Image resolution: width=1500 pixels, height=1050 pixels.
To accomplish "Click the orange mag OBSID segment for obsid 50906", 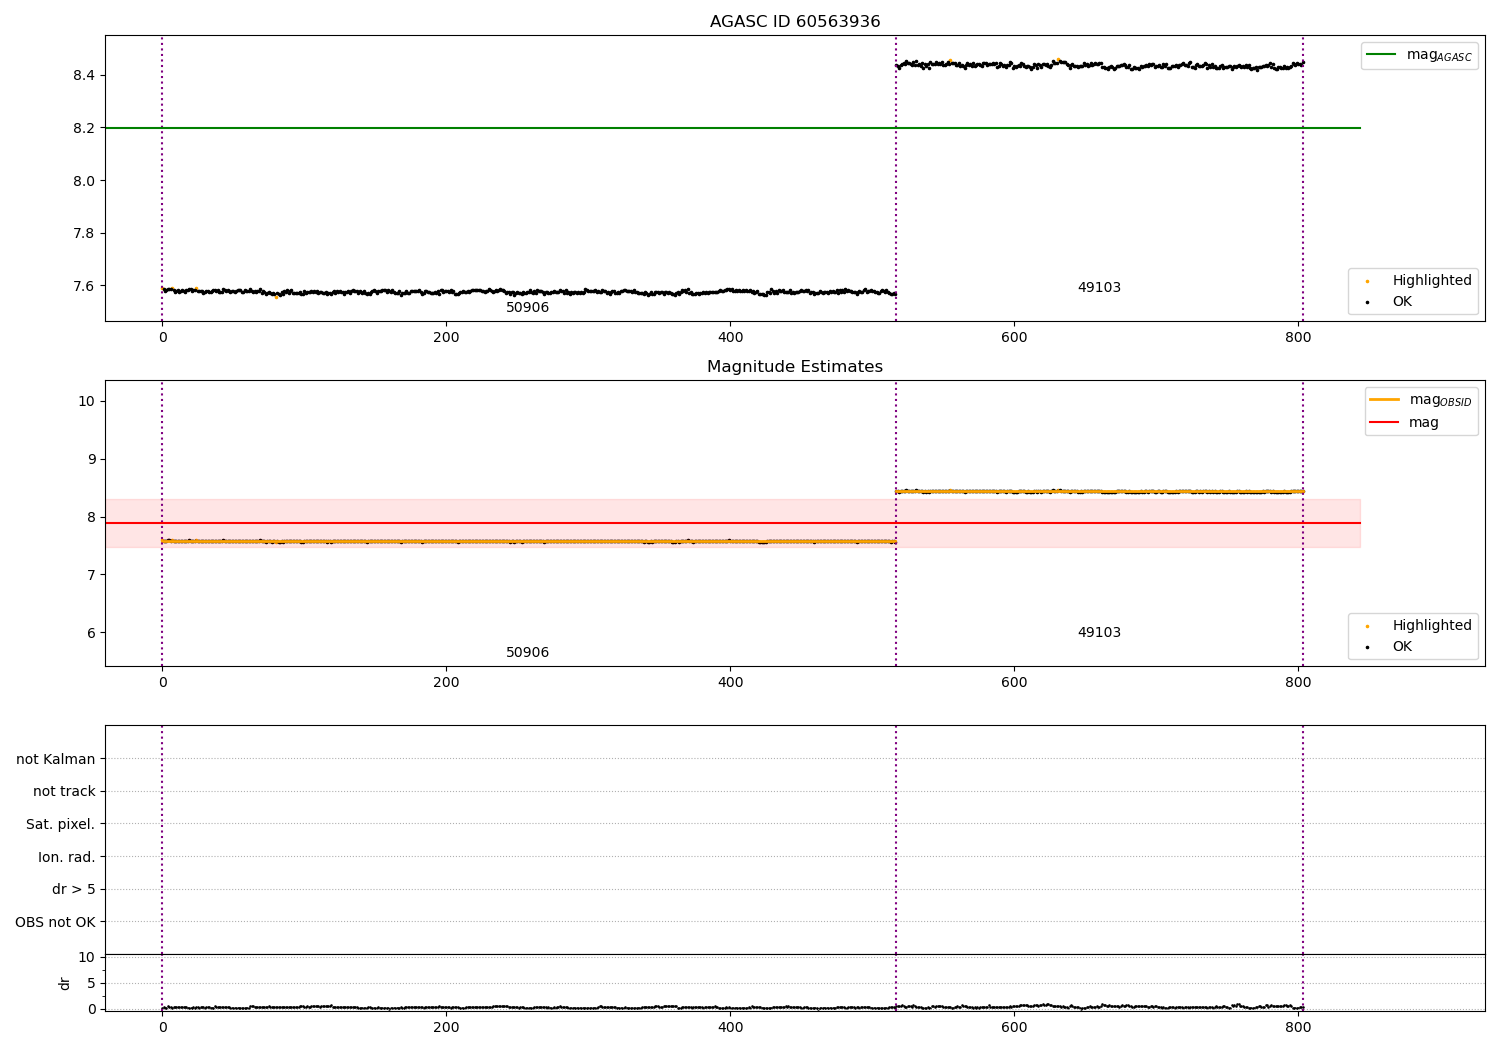I will pos(529,541).
